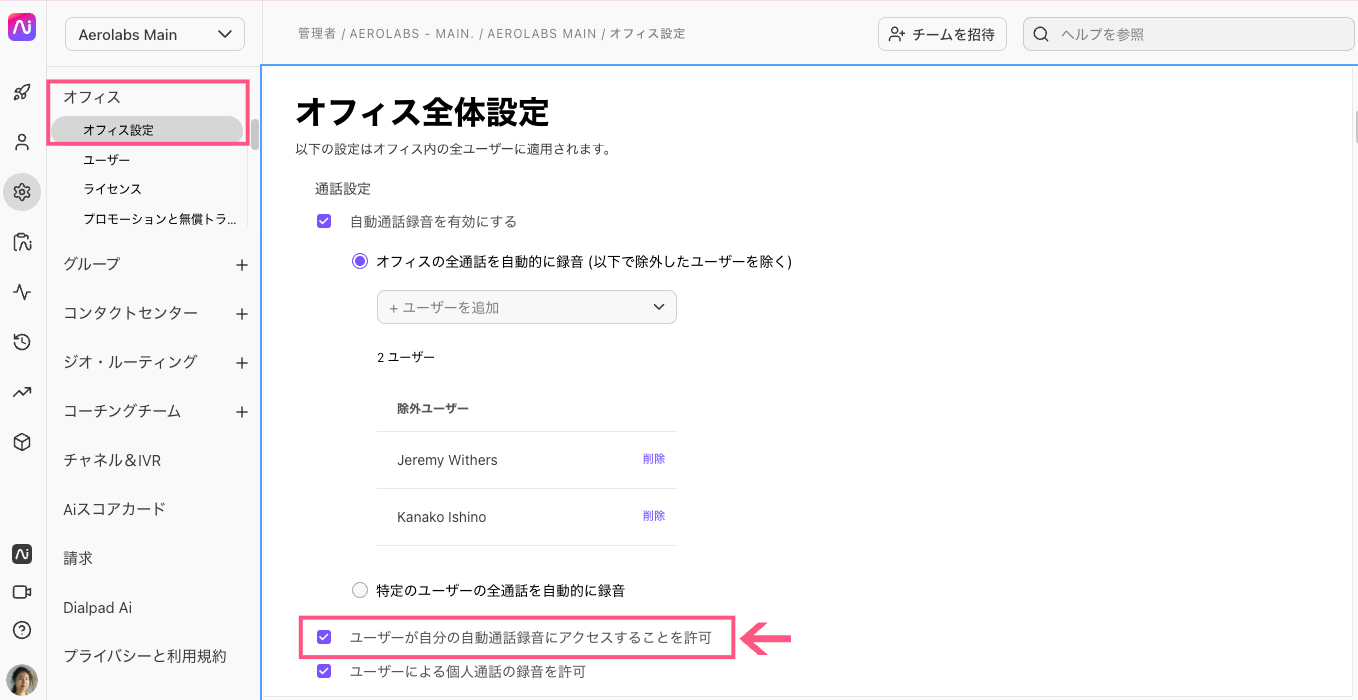Add geo routing with plus icon
This screenshot has width=1358, height=700.
pos(241,363)
